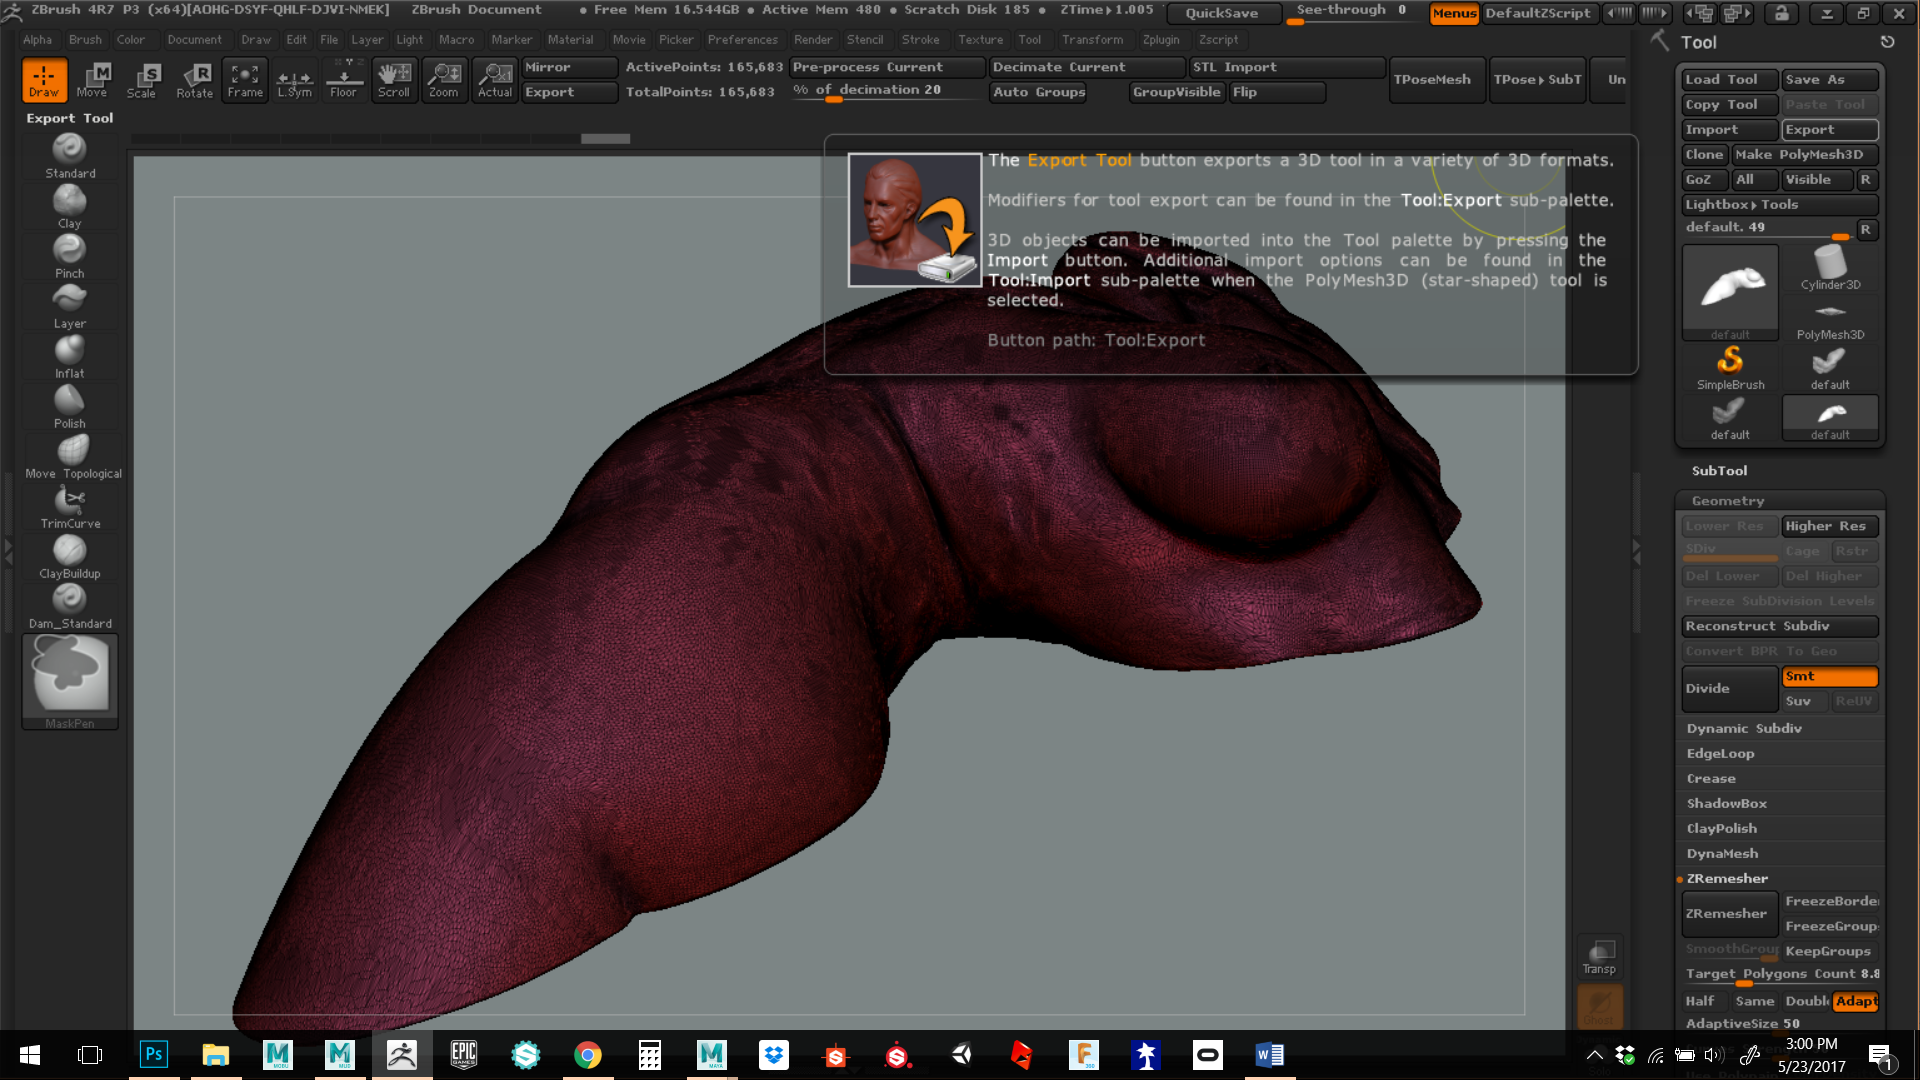Expand the Dynamic Subdiv section
The width and height of the screenshot is (1920, 1080).
point(1745,729)
